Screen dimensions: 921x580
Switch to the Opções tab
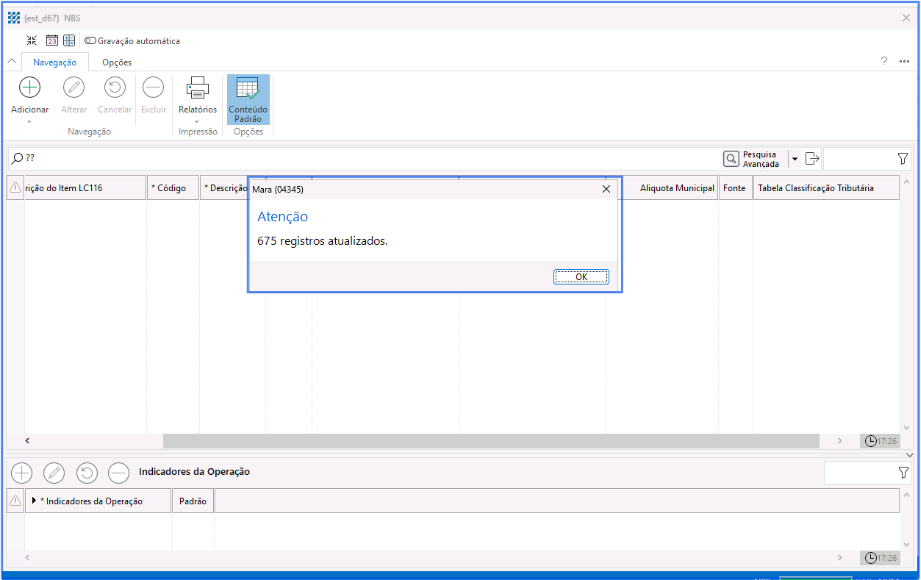point(117,62)
